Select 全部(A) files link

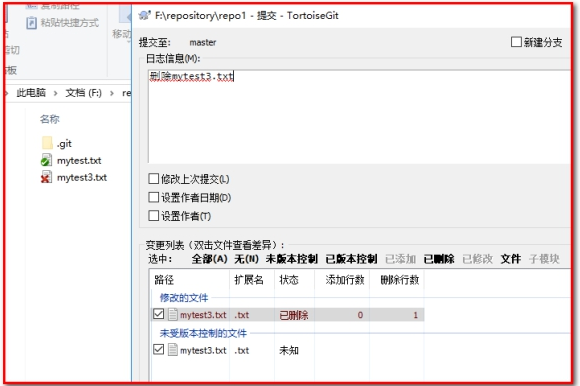tap(209, 259)
